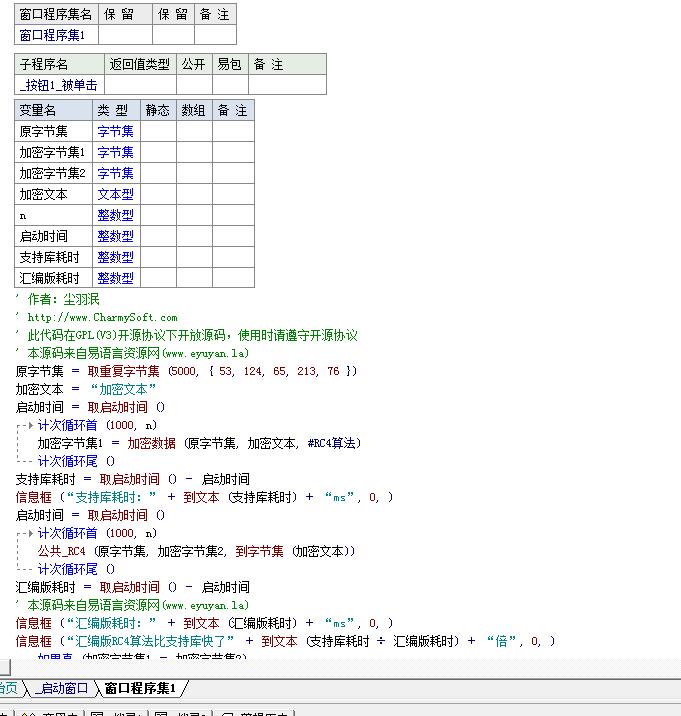681x716 pixels.
Task: Select variable 加密文本 in the variable table
Action: (x=53, y=194)
